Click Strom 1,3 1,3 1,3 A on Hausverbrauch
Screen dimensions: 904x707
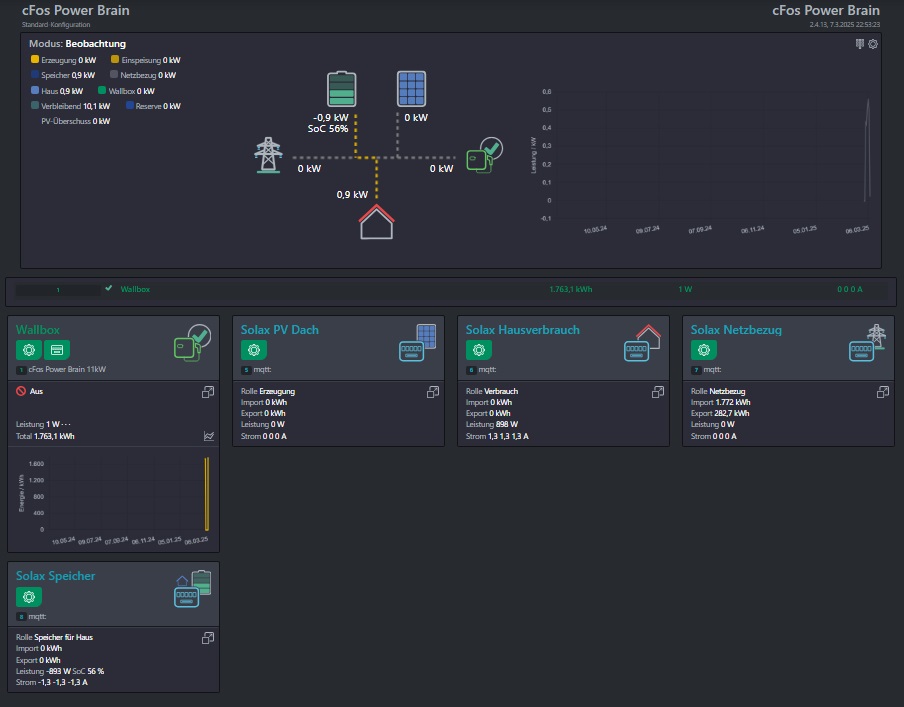coord(497,436)
